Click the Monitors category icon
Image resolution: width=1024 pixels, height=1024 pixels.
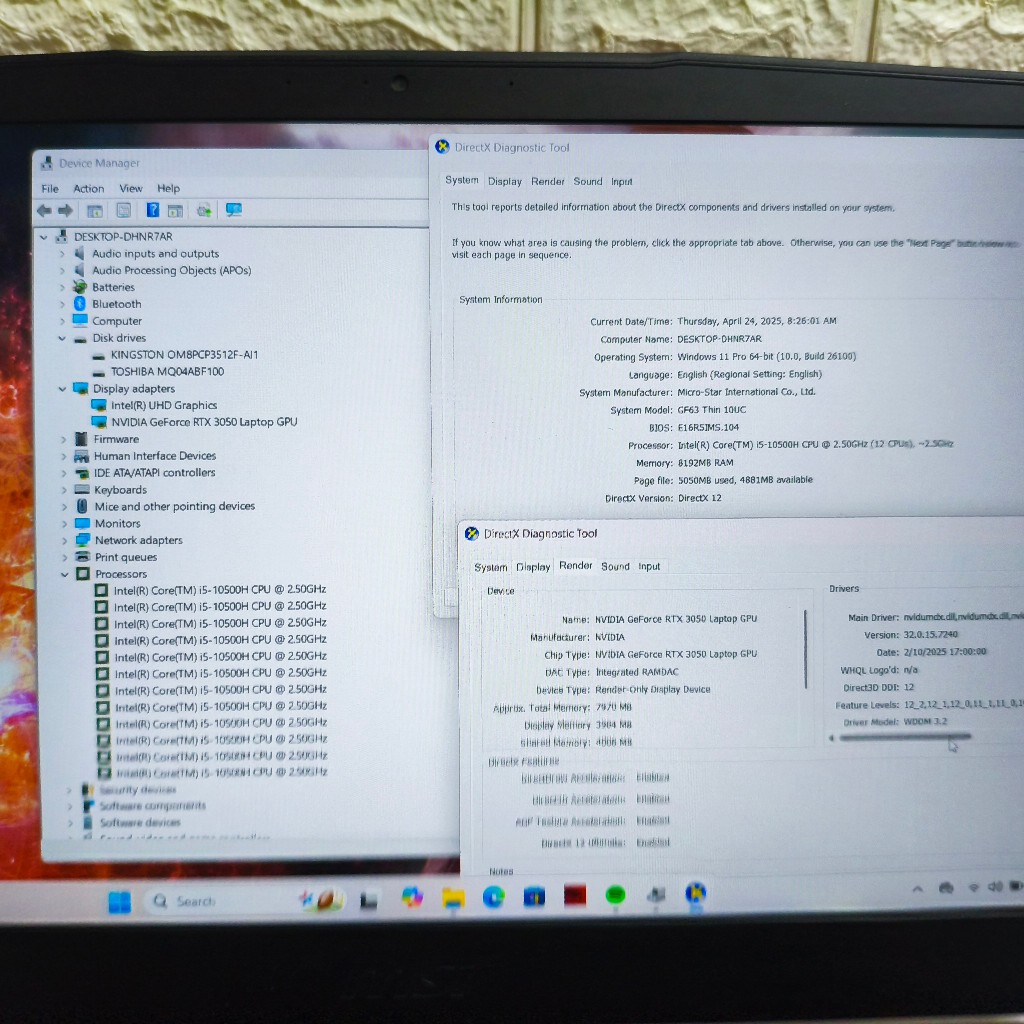pyautogui.click(x=82, y=523)
